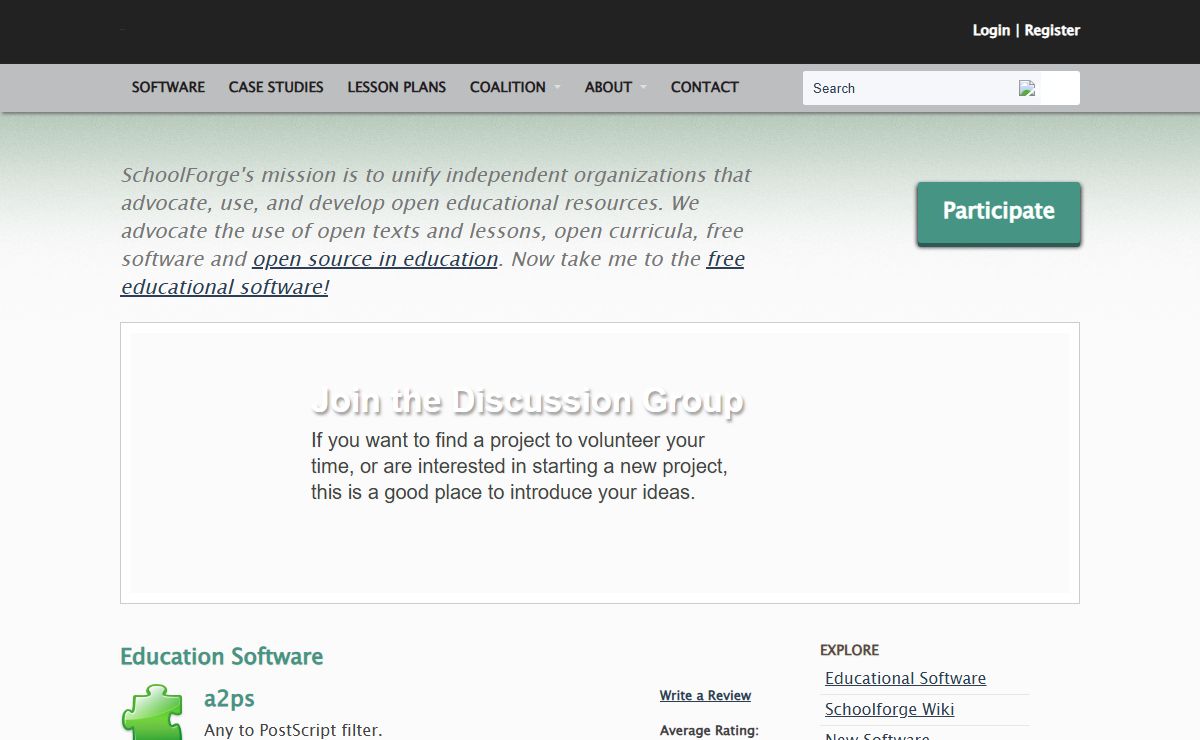This screenshot has width=1200, height=740.
Task: Click the green puzzle piece a2ps icon
Action: [x=152, y=712]
